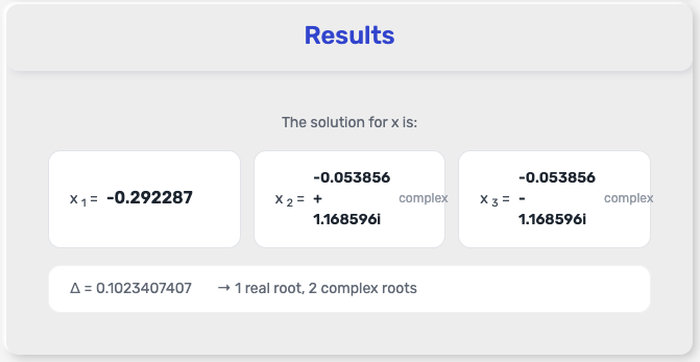The height and width of the screenshot is (362, 700).
Task: Click '1 real root, 2 complex roots' text
Action: coord(326,288)
